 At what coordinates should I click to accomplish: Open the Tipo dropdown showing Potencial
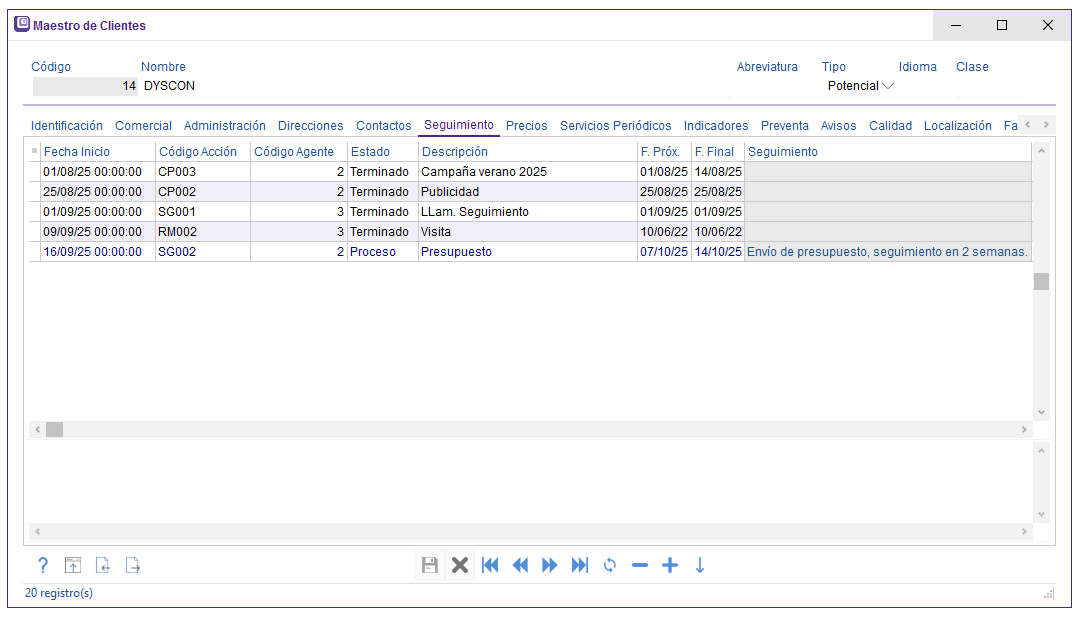click(x=860, y=86)
